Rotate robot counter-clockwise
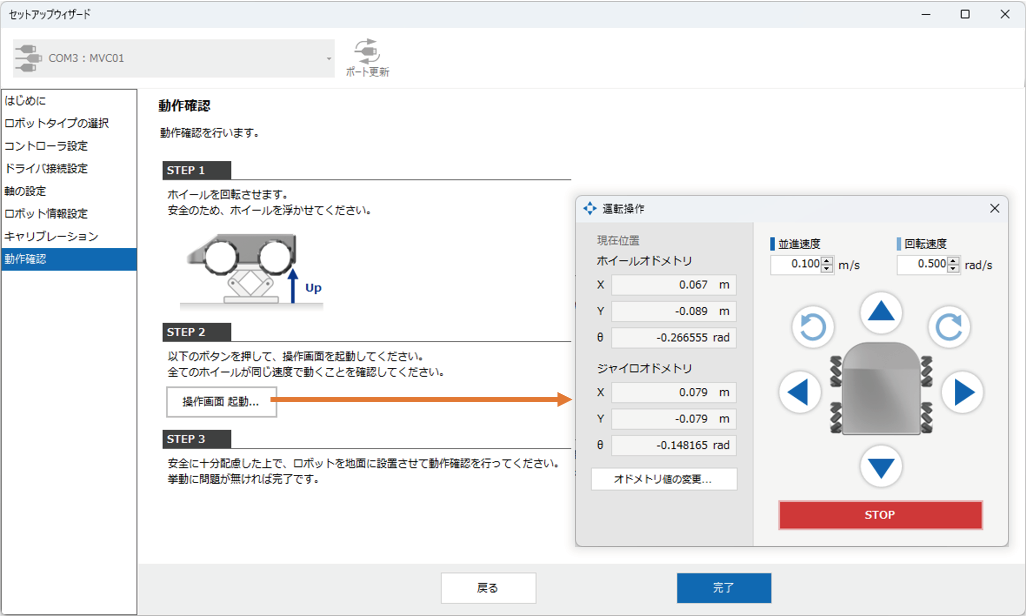This screenshot has width=1026, height=616. [813, 326]
